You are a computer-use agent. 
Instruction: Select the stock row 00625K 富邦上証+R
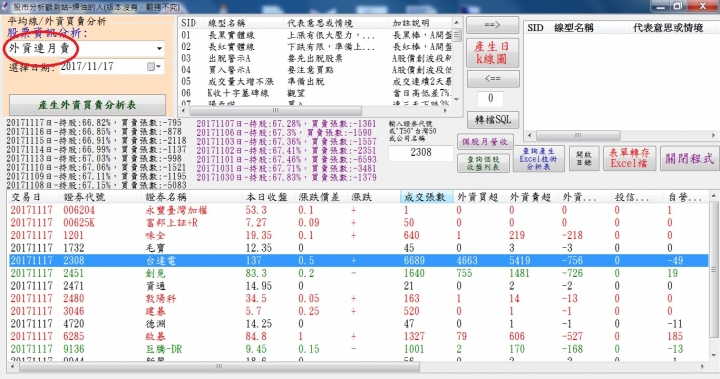click(x=358, y=223)
